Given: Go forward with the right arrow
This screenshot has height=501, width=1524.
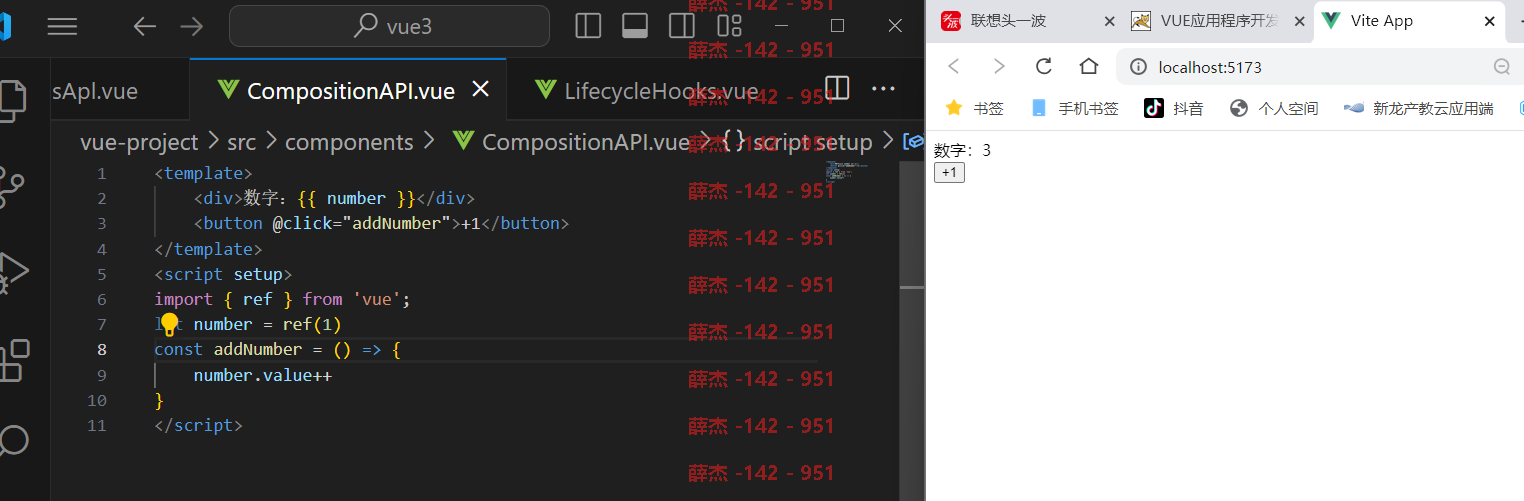Looking at the screenshot, I should [191, 27].
